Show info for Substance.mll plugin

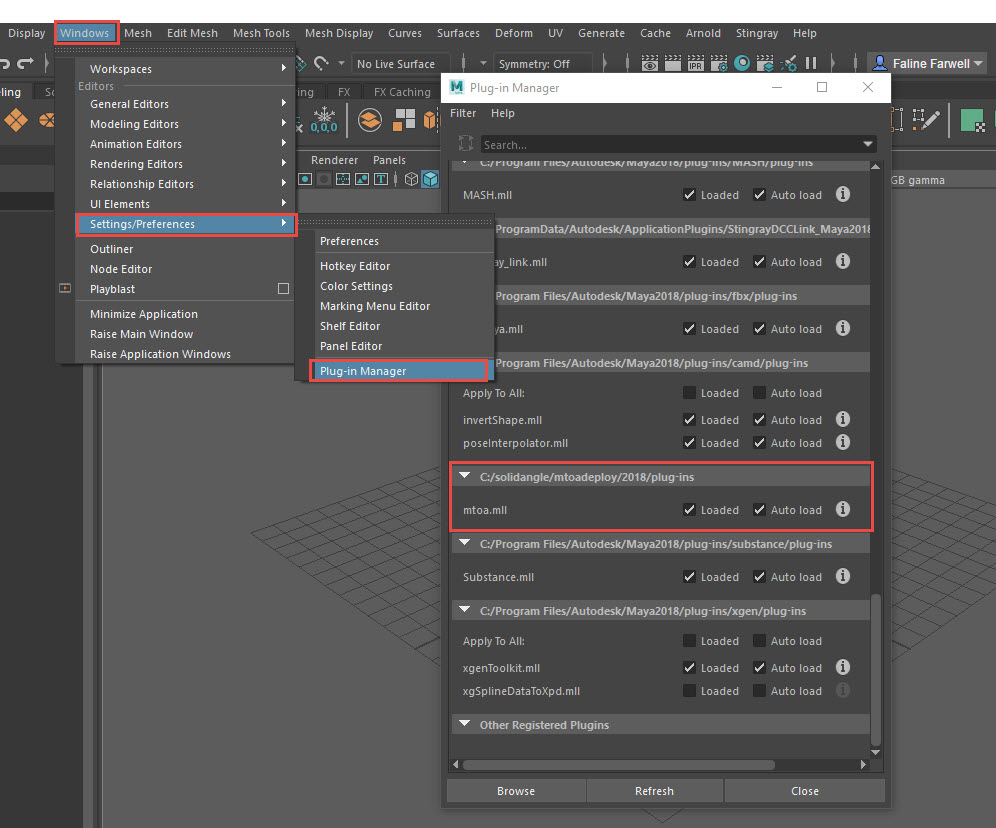pos(842,576)
